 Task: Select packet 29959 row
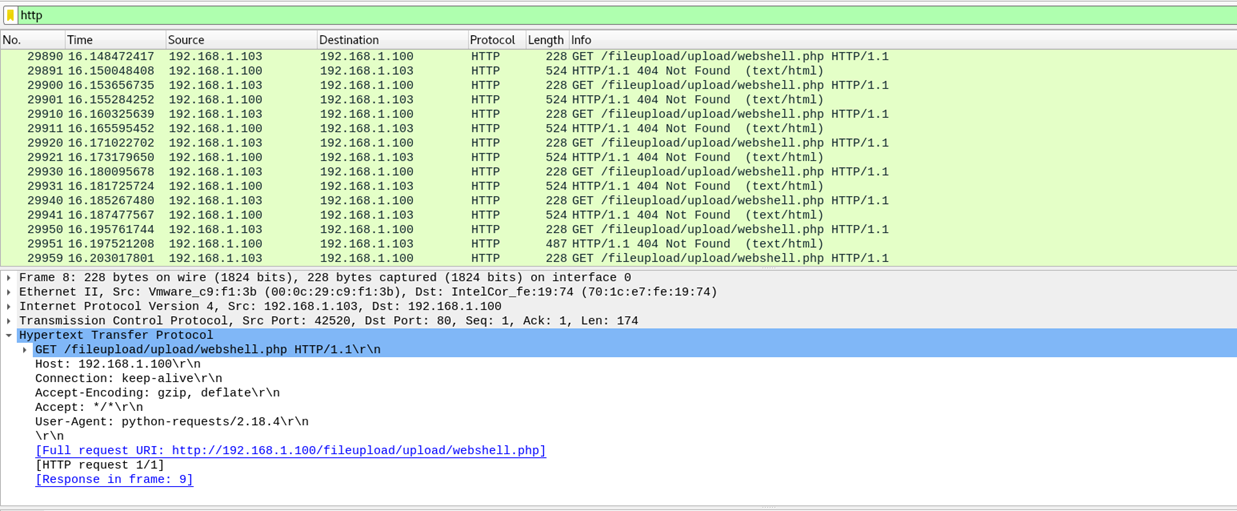(x=618, y=258)
